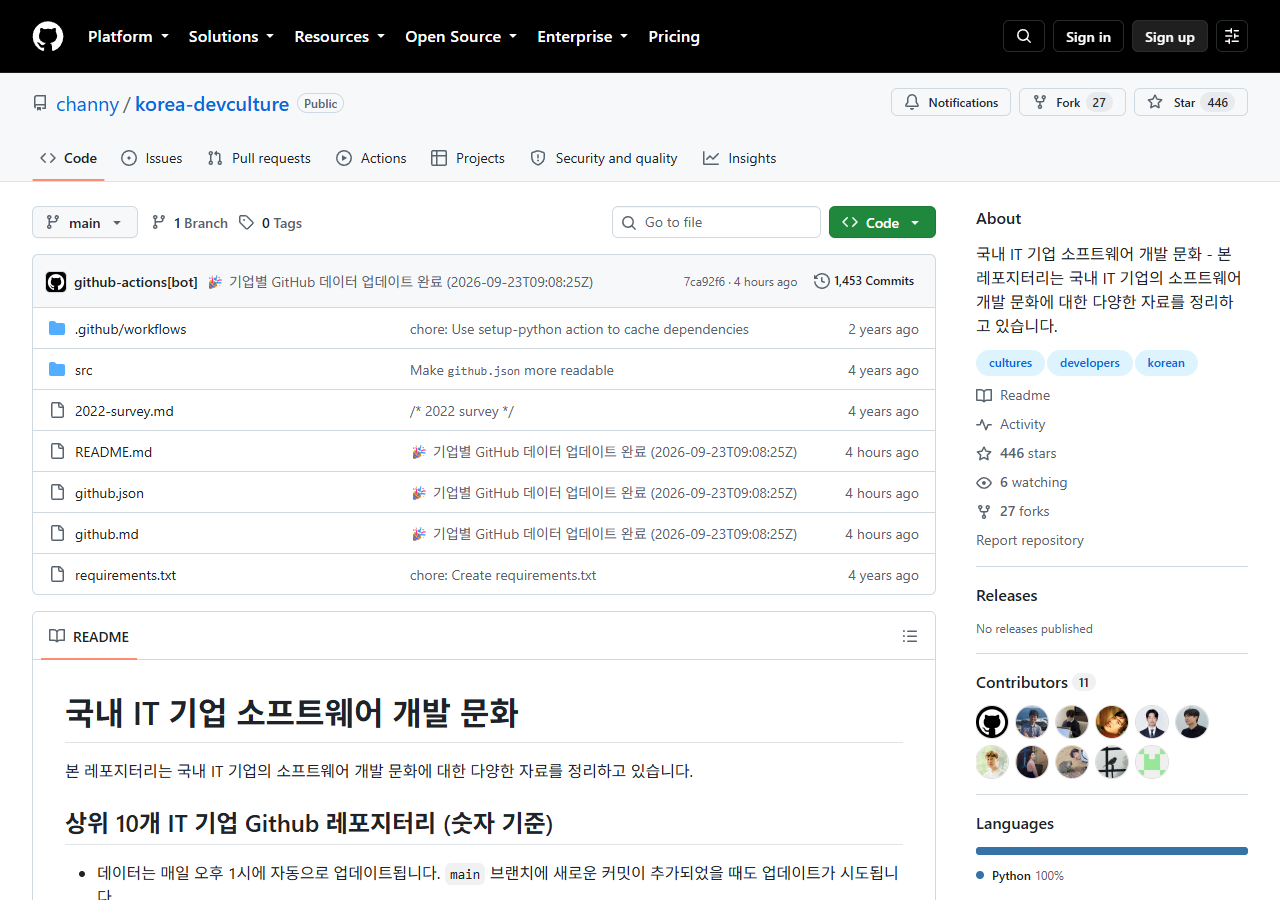
Task: Open the Projects tab
Action: coord(468,158)
